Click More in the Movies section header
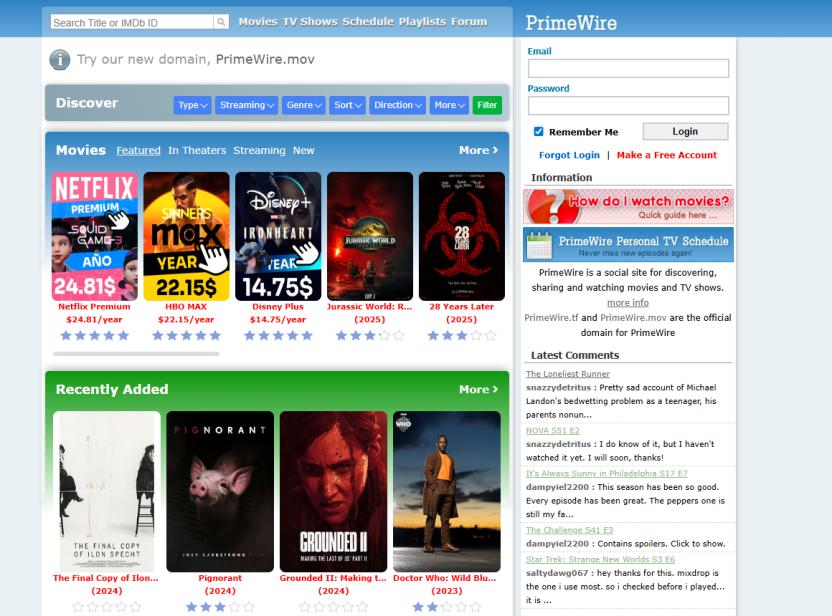This screenshot has height=616, width=832. pyautogui.click(x=479, y=151)
